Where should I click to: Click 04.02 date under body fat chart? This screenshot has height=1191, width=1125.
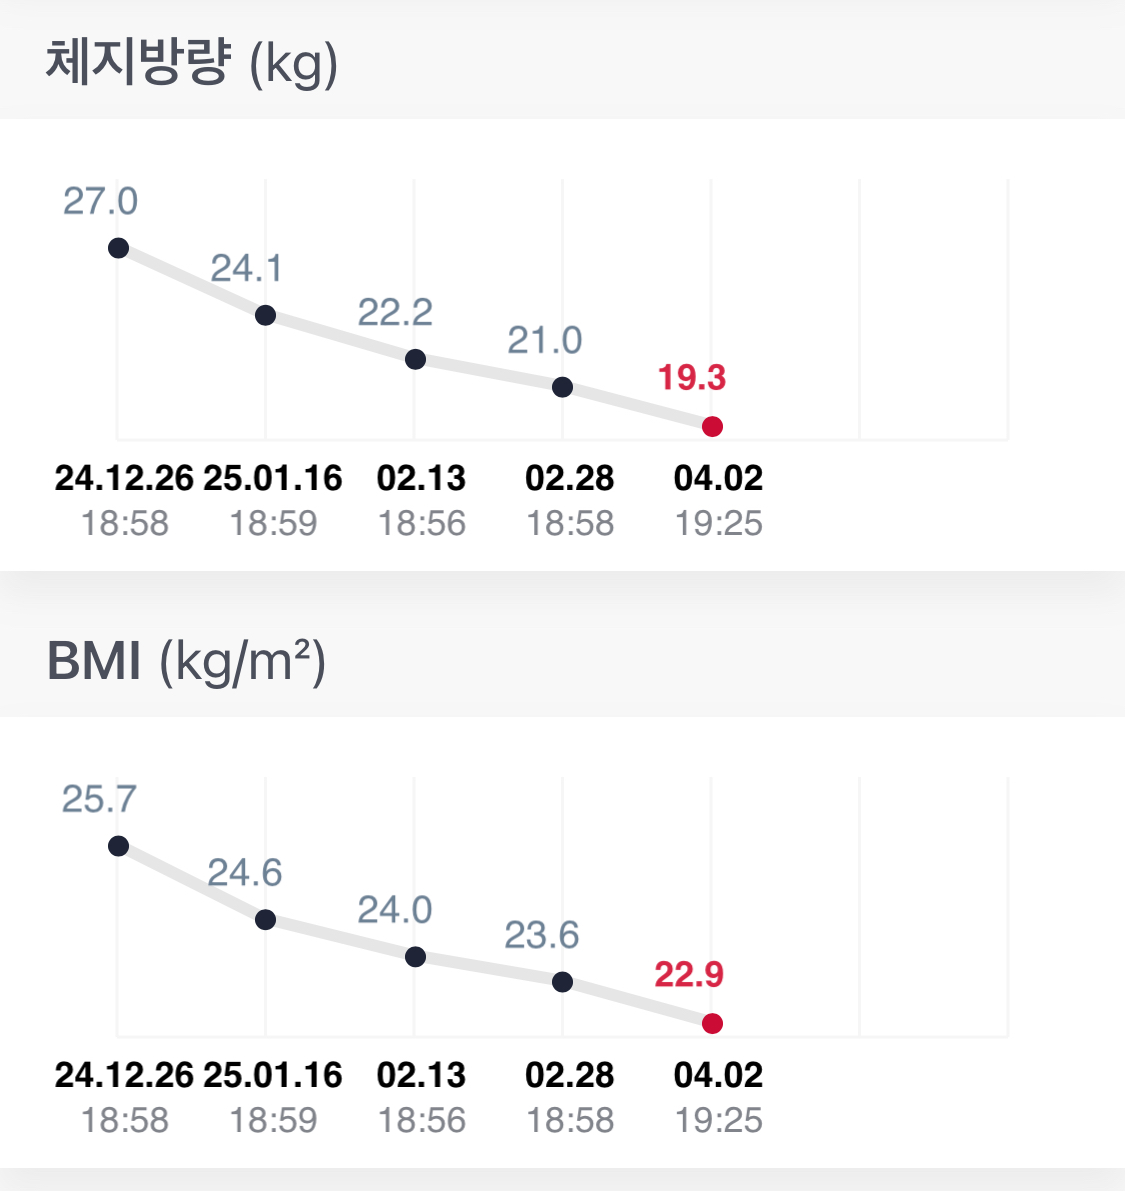718,478
